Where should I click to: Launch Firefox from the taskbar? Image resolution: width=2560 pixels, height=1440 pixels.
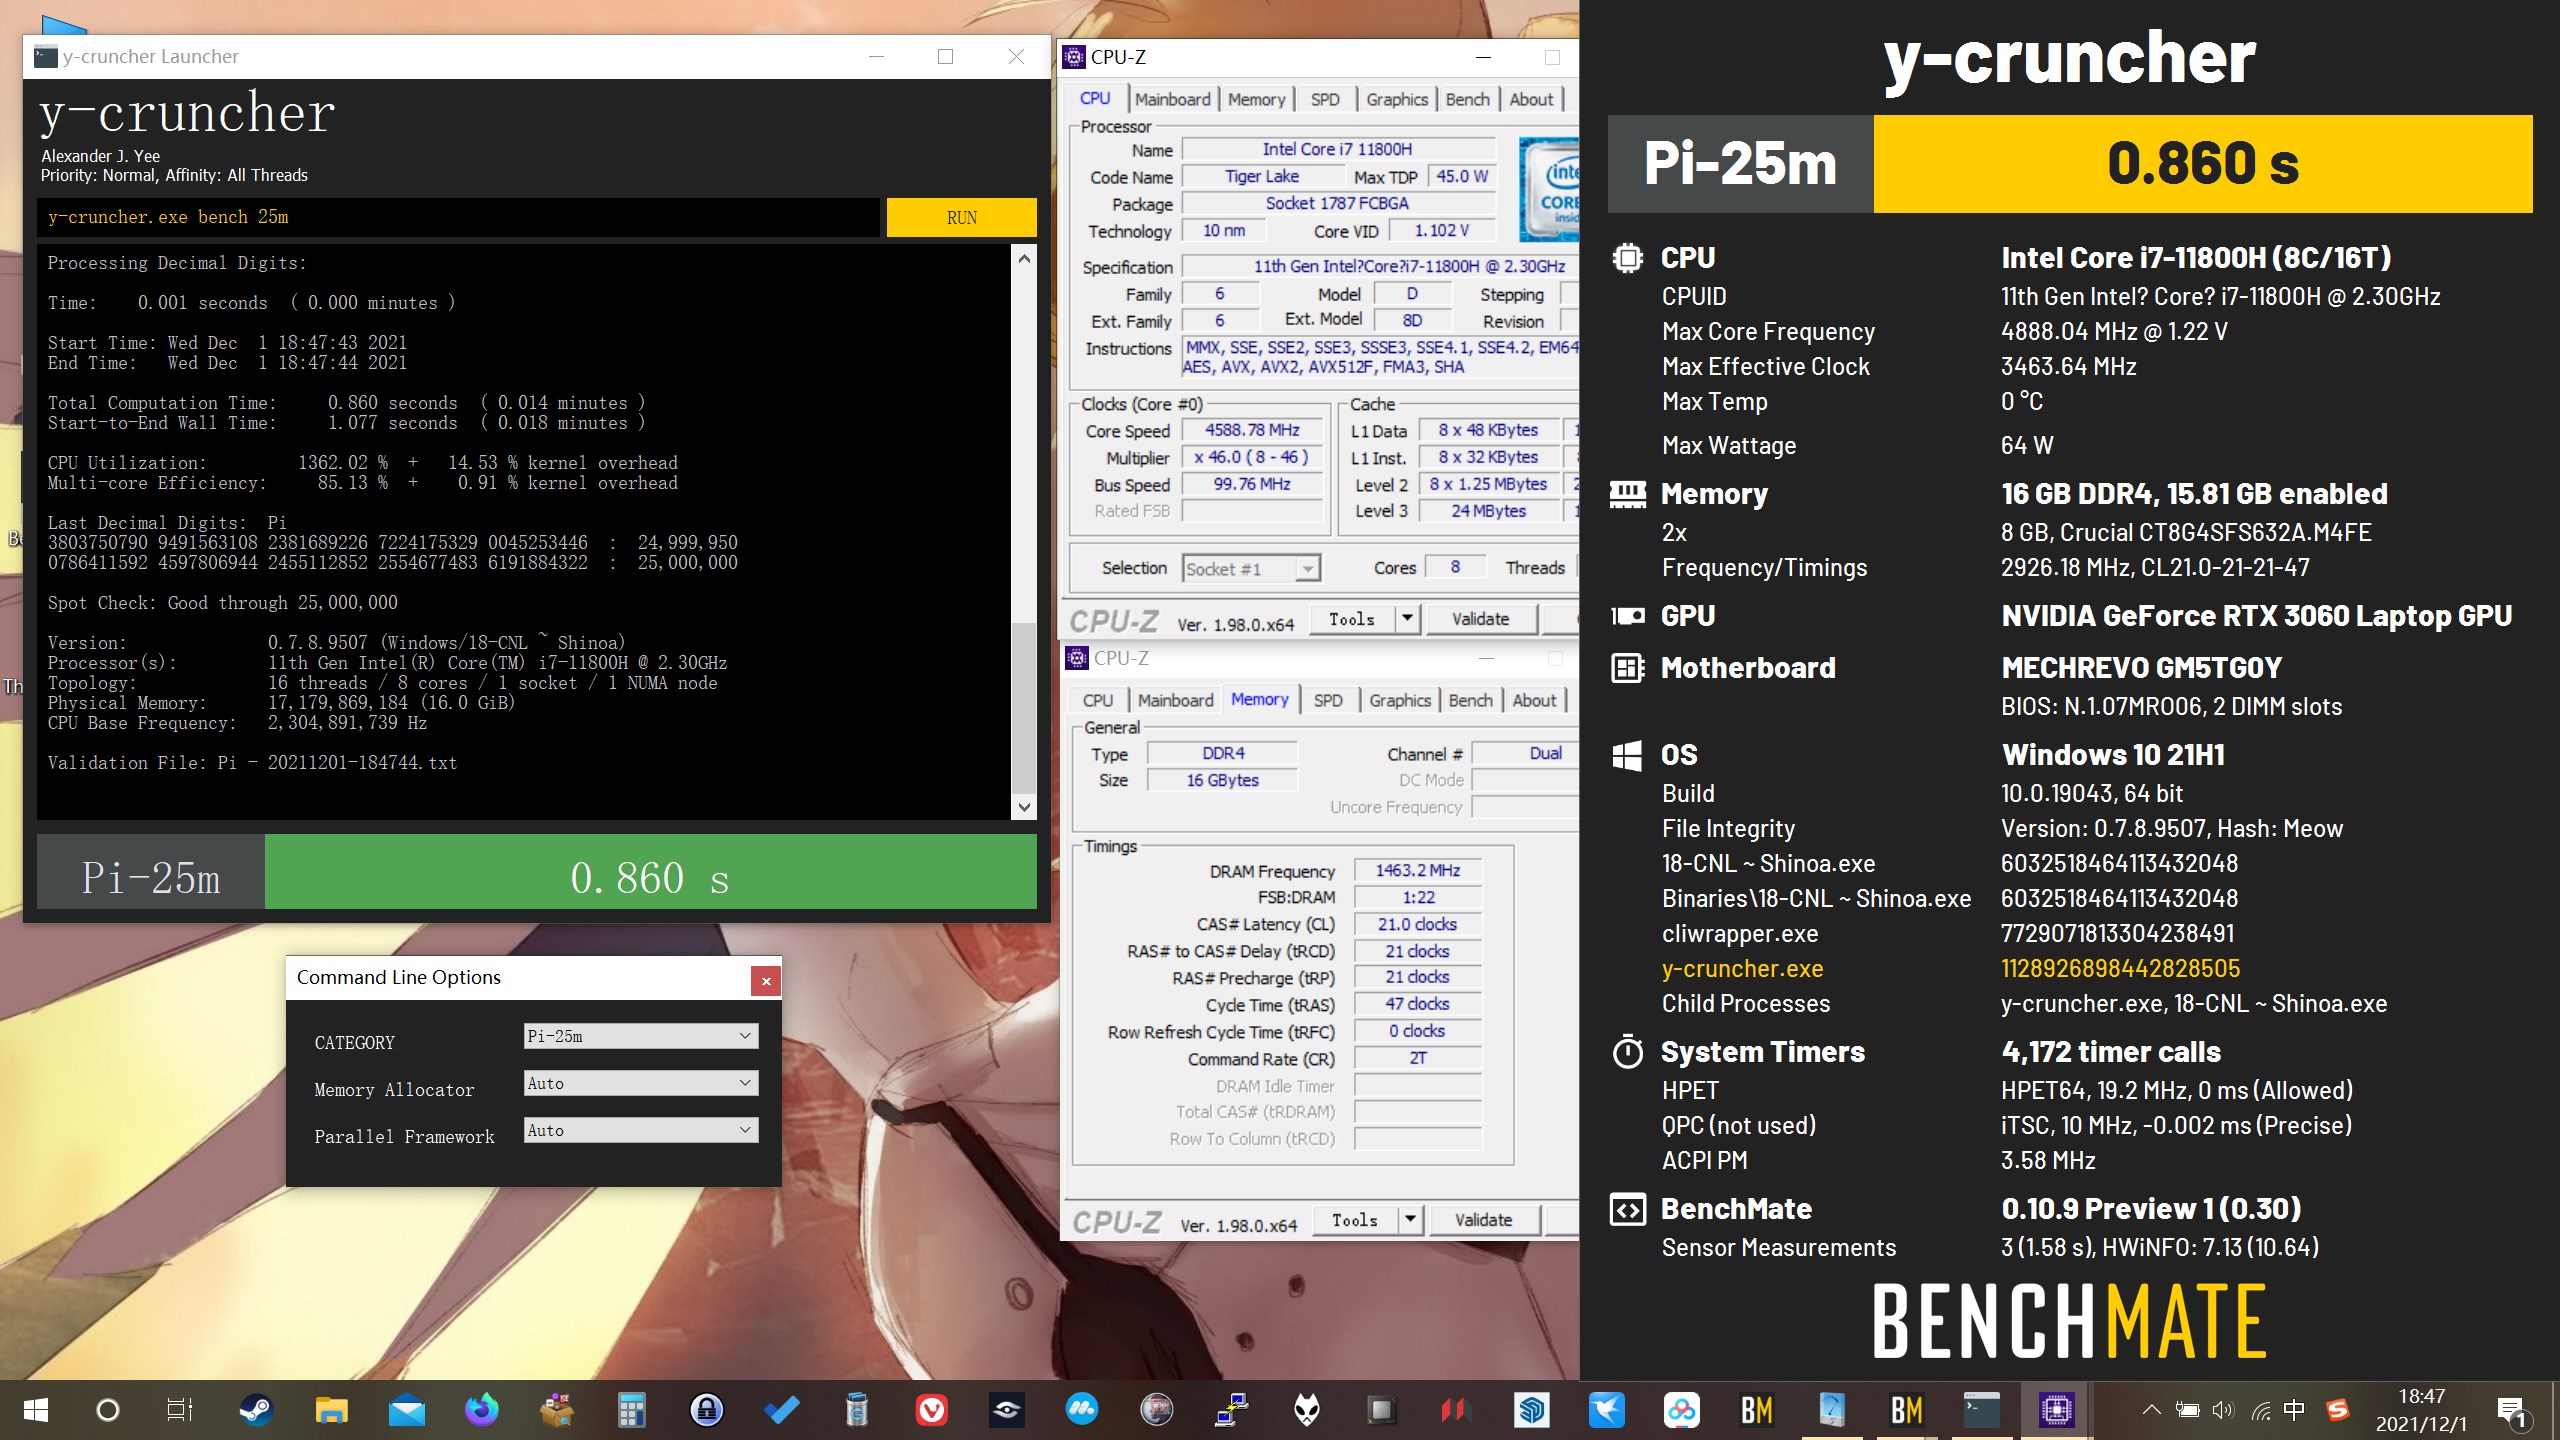482,1410
